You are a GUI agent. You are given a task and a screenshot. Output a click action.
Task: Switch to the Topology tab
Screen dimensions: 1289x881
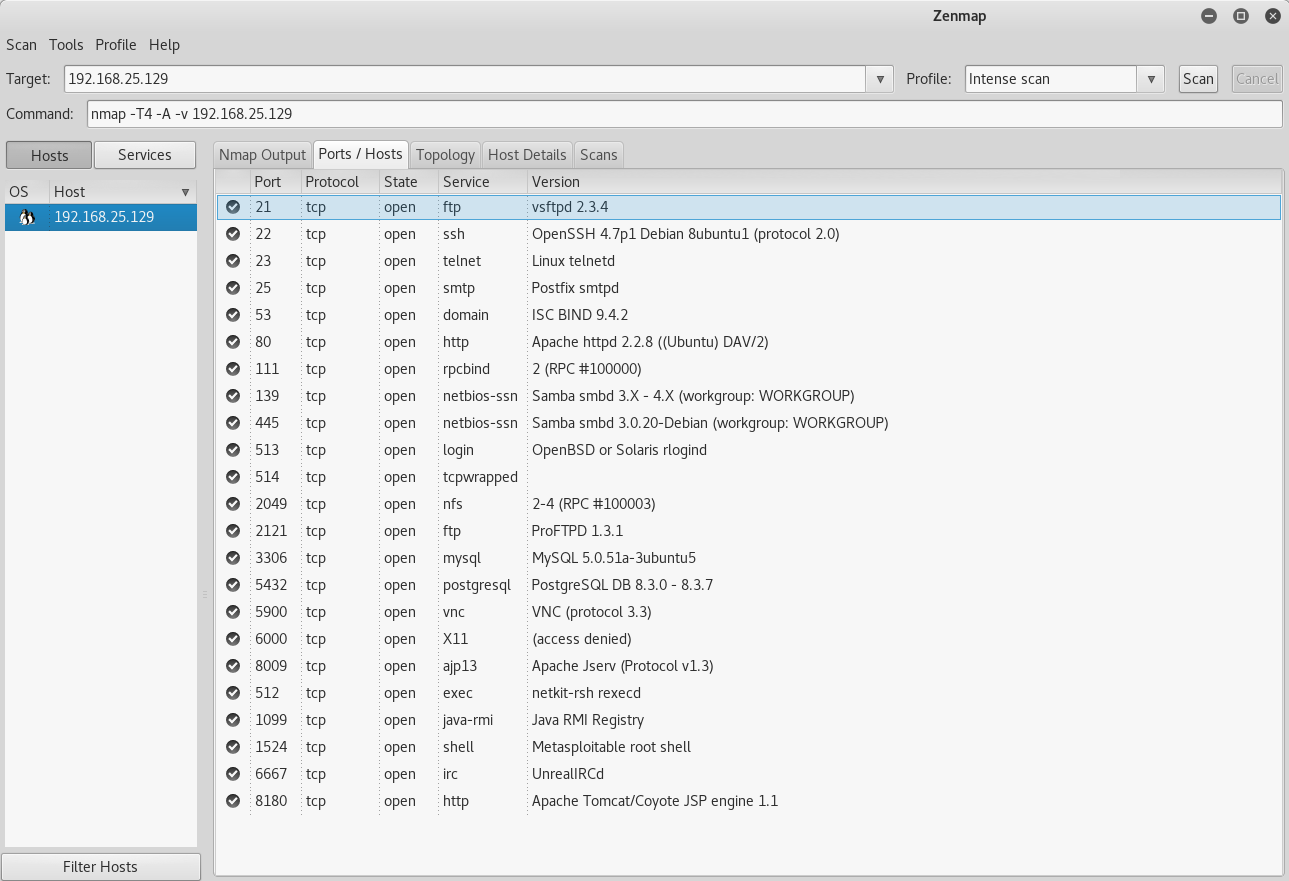point(445,155)
